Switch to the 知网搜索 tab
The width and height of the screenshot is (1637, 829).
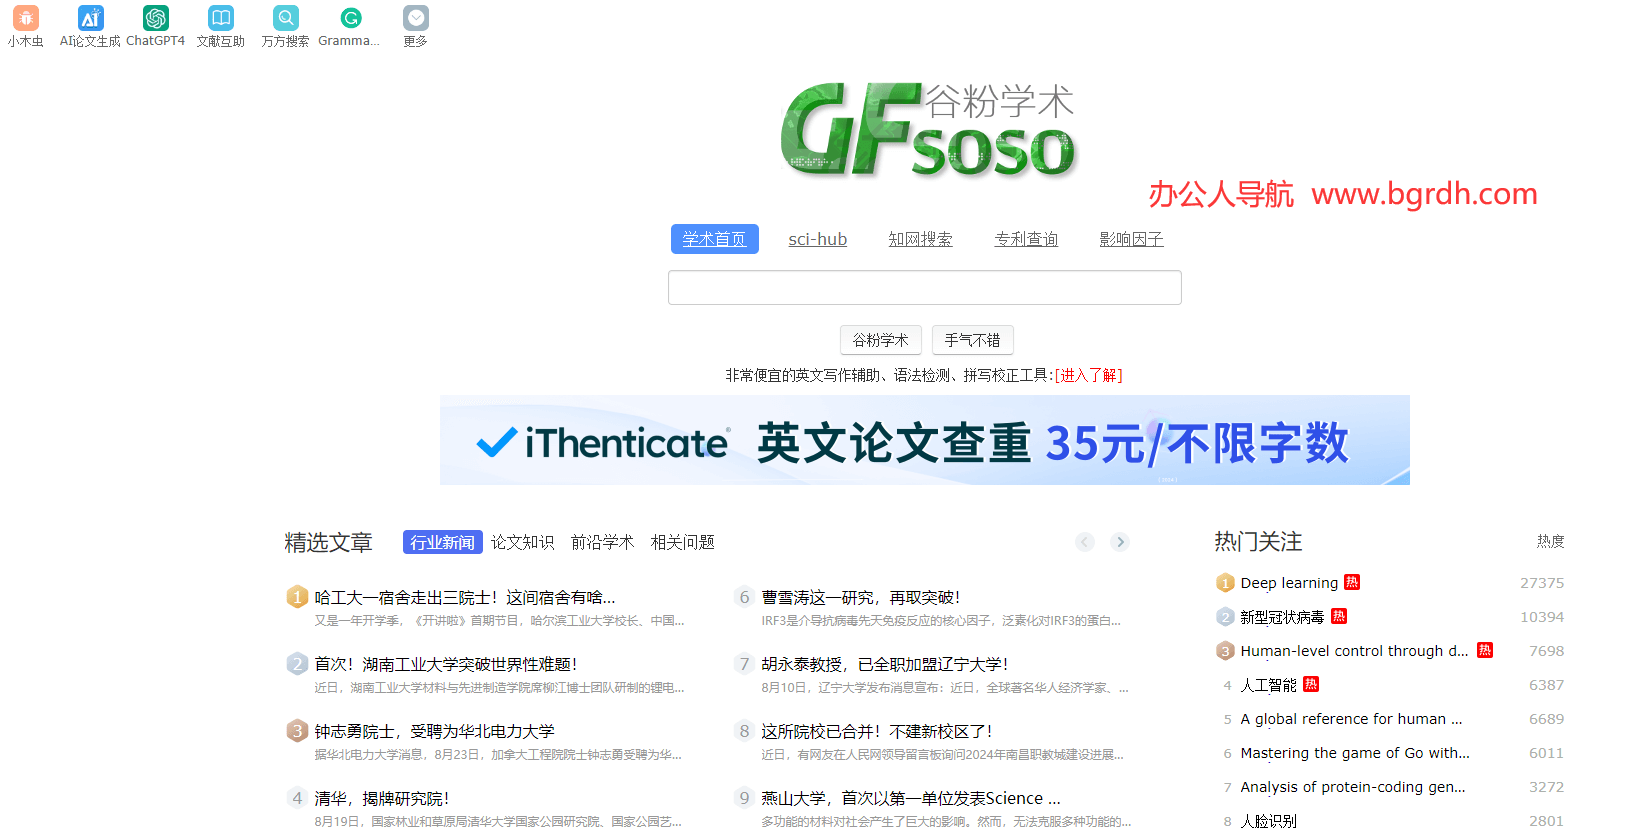pyautogui.click(x=920, y=239)
